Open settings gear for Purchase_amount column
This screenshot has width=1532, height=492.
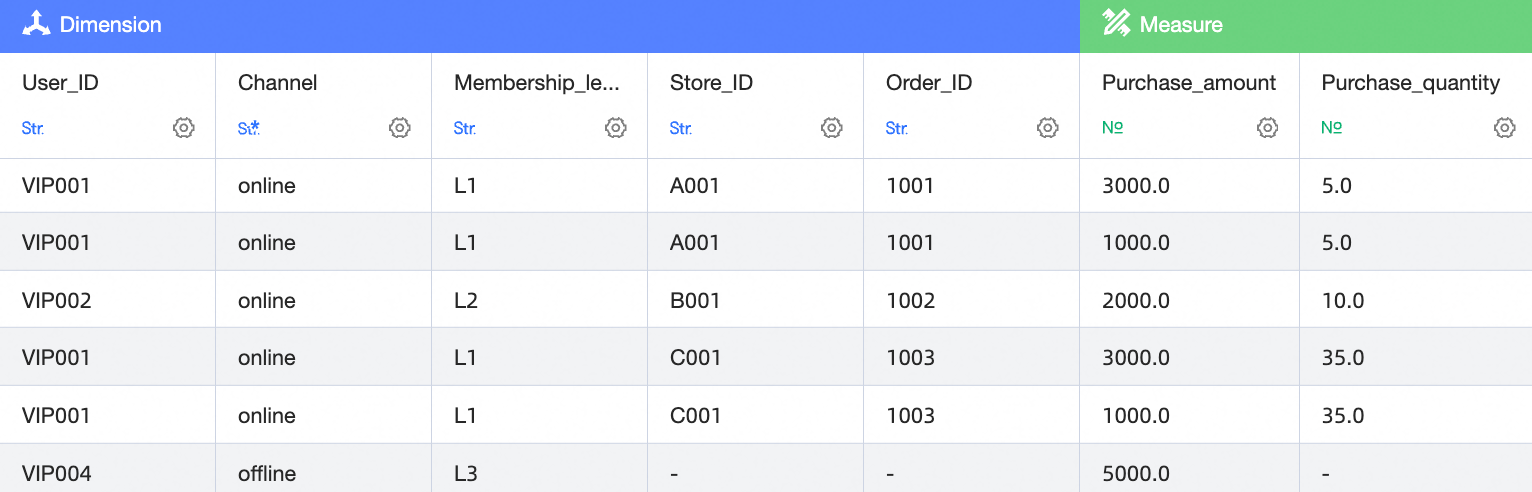click(1268, 128)
